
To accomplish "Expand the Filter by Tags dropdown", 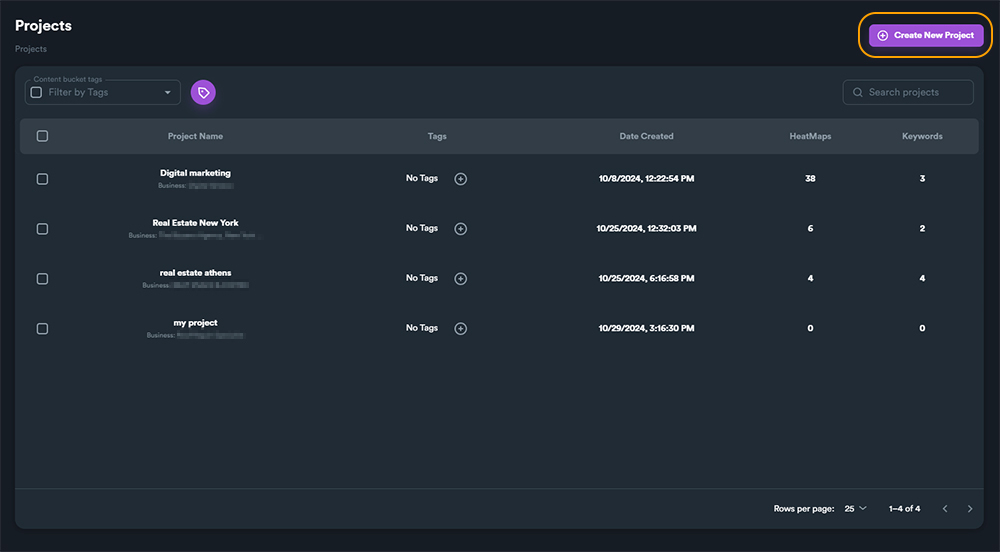I will [x=167, y=93].
